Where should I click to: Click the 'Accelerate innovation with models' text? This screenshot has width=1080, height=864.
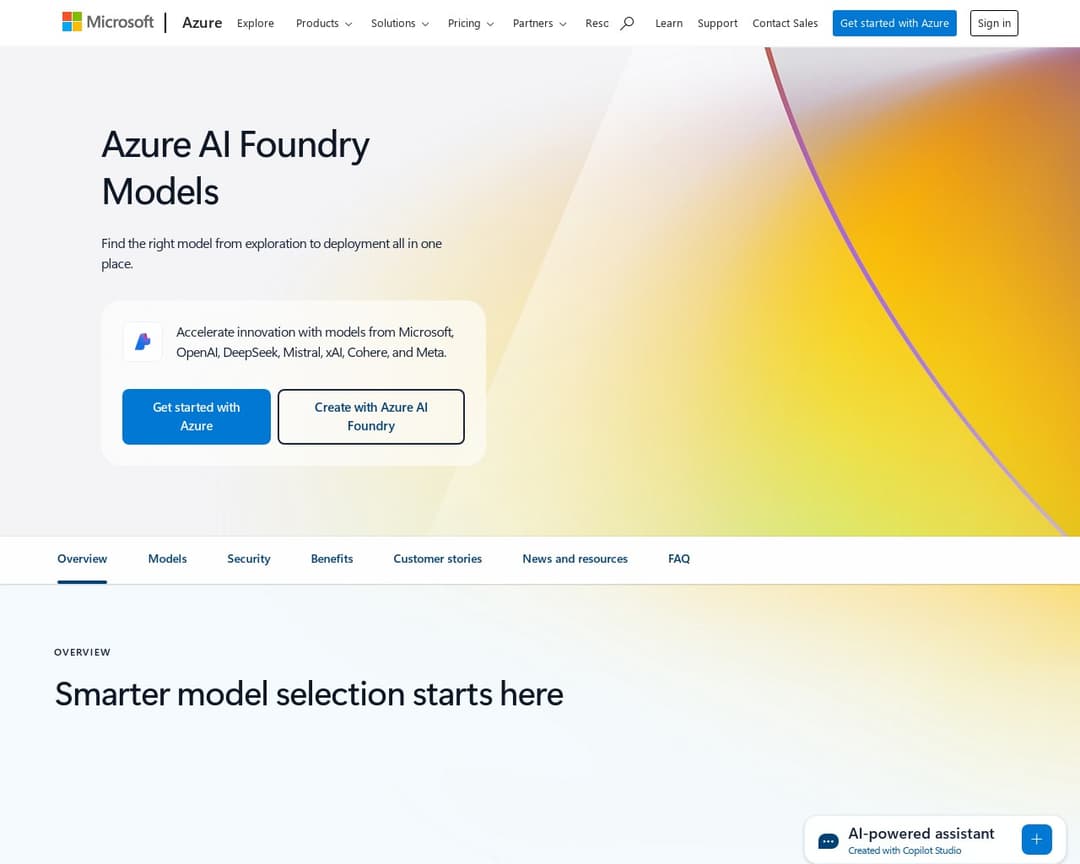(315, 342)
